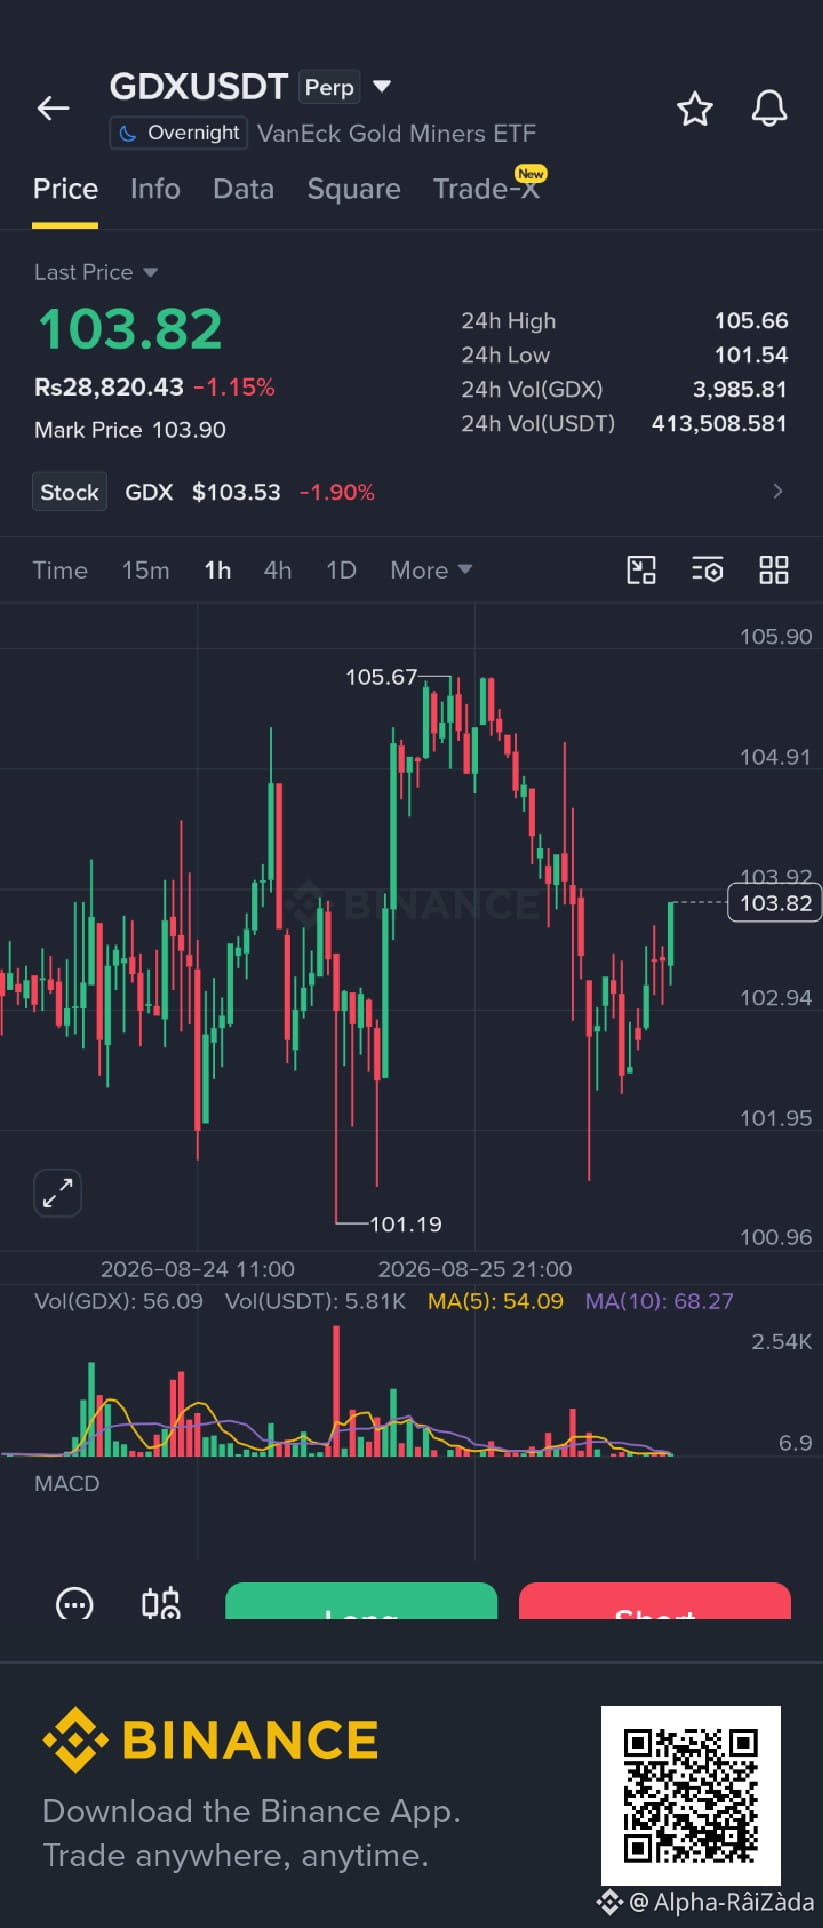Tap the Mark Price 103.90 text
This screenshot has height=1928, width=823.
tap(130, 430)
